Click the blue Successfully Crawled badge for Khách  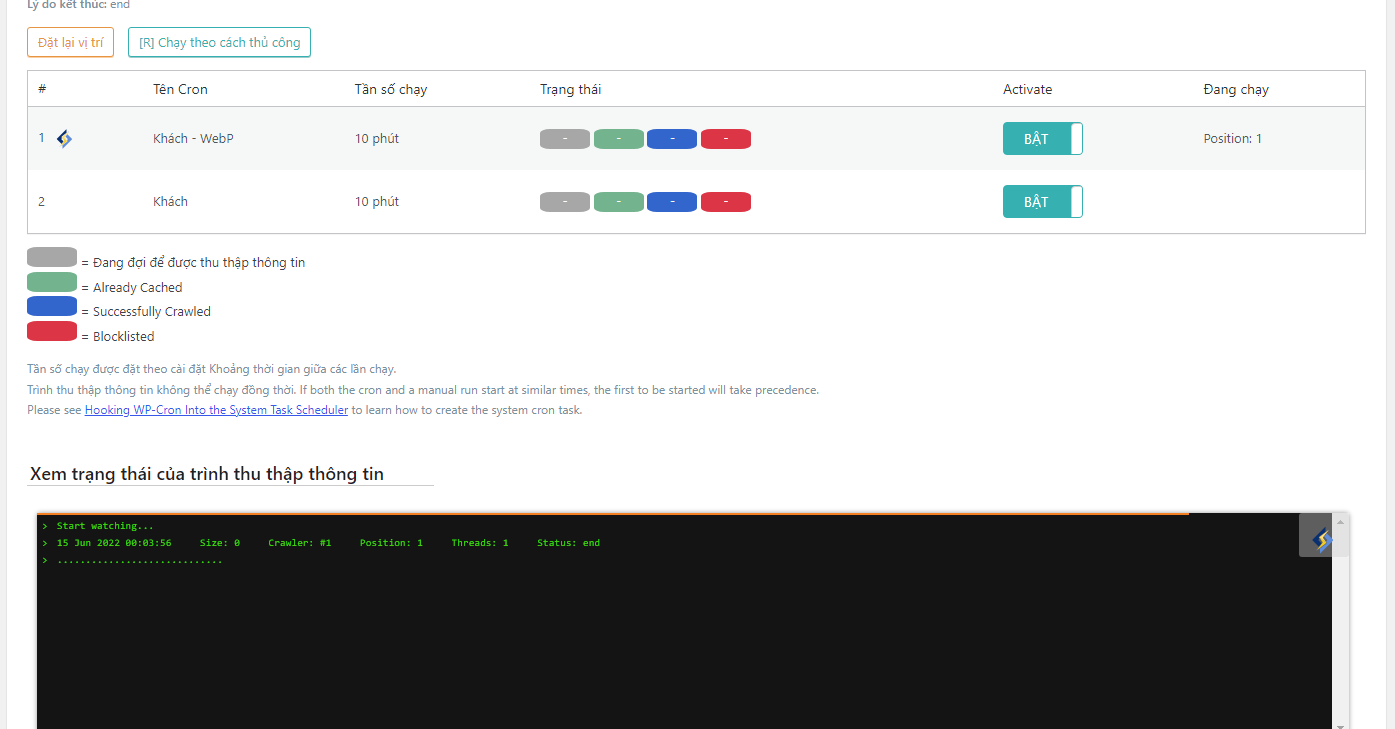coord(672,201)
